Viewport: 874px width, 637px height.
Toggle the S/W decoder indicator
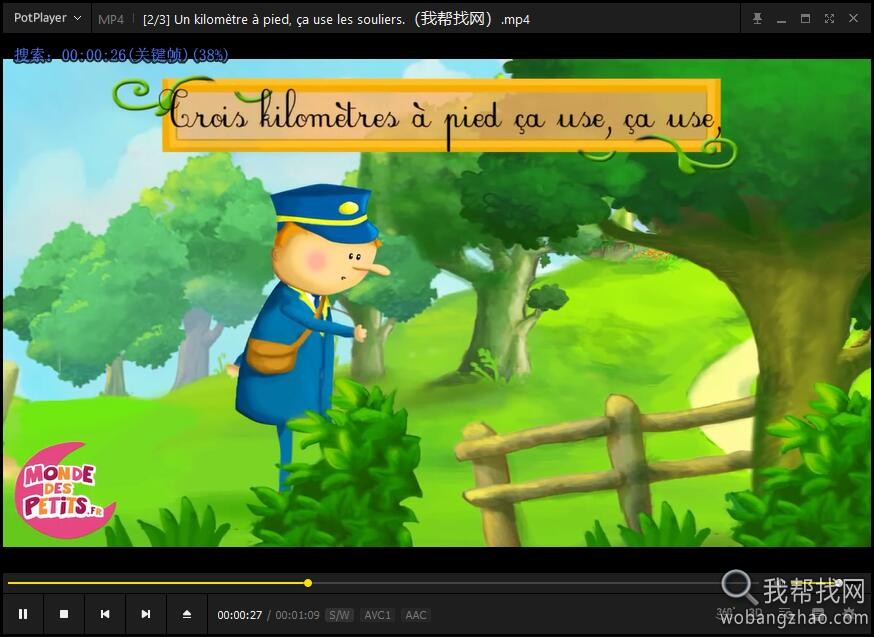[x=339, y=615]
